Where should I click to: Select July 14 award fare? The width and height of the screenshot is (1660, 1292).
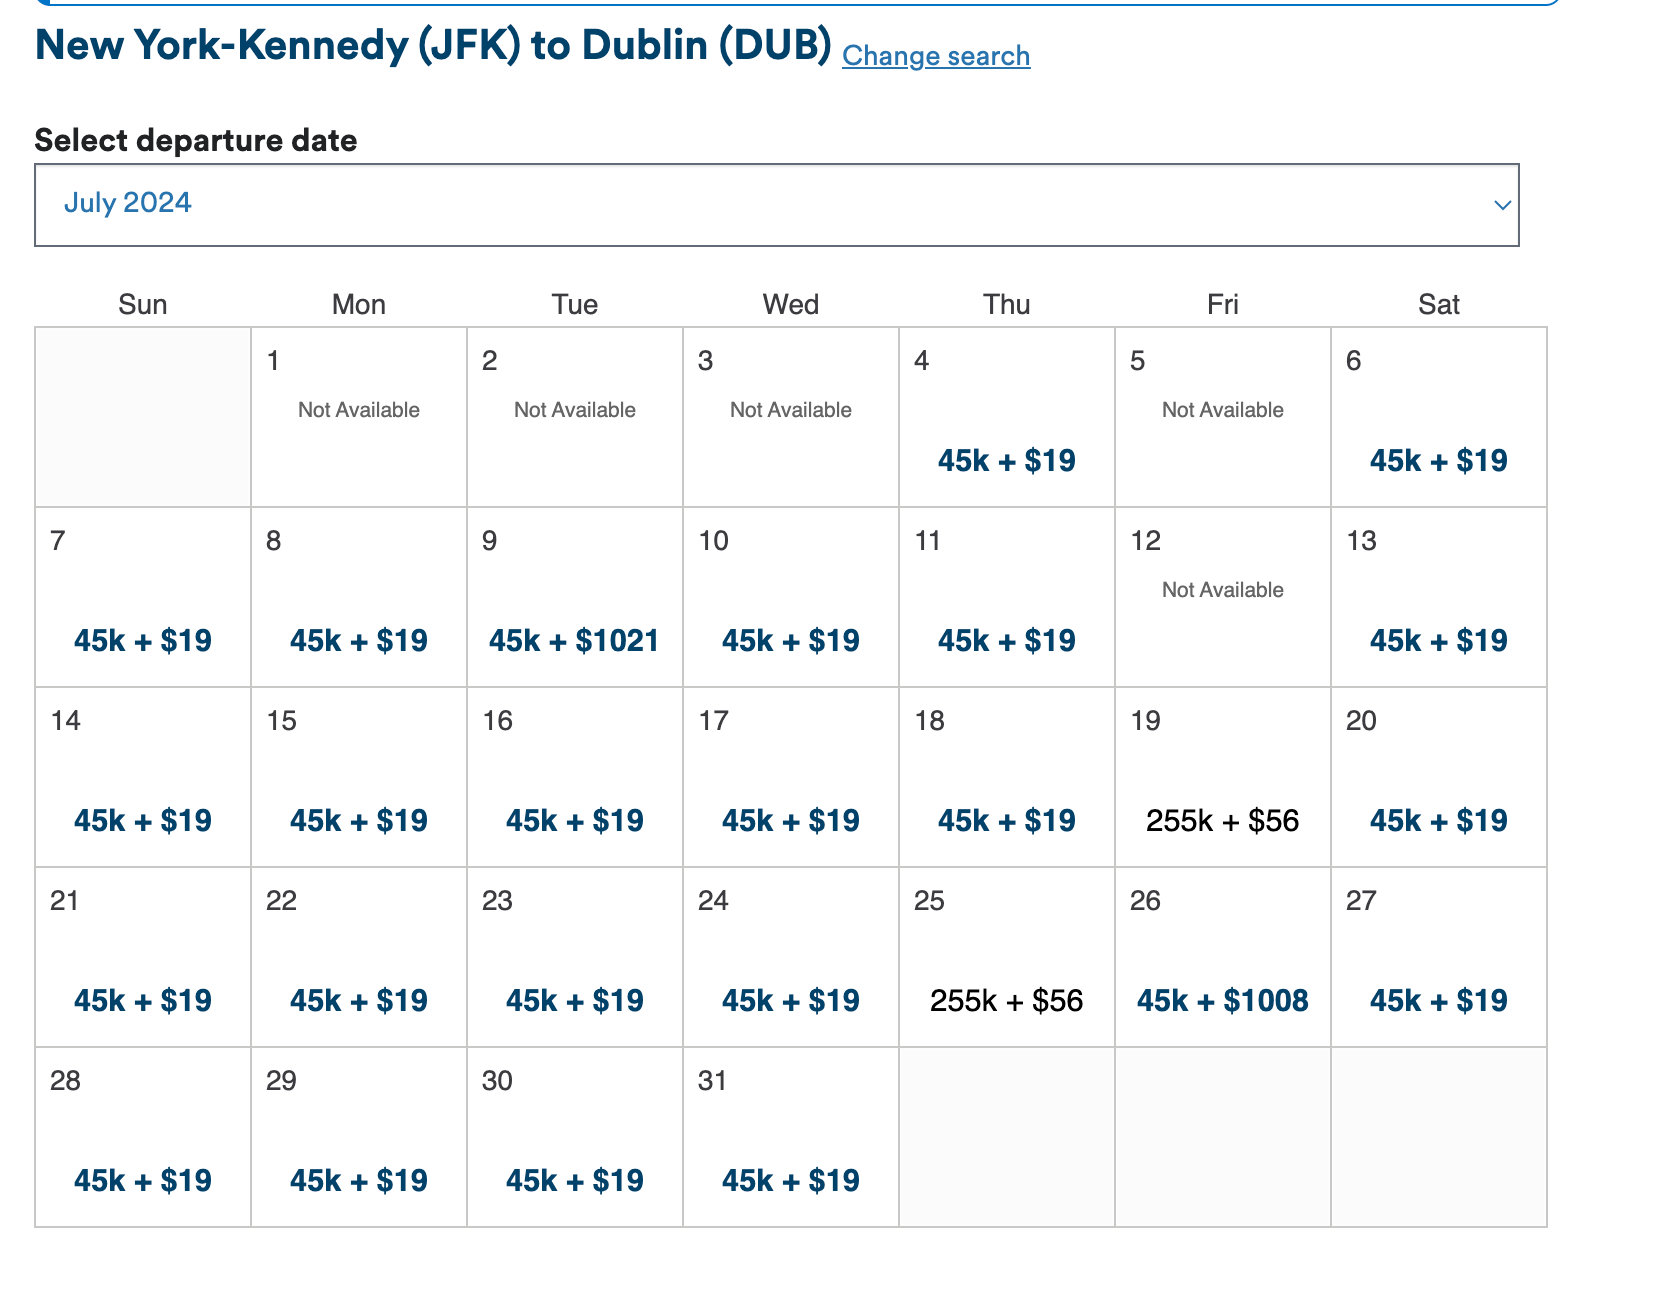pyautogui.click(x=142, y=820)
